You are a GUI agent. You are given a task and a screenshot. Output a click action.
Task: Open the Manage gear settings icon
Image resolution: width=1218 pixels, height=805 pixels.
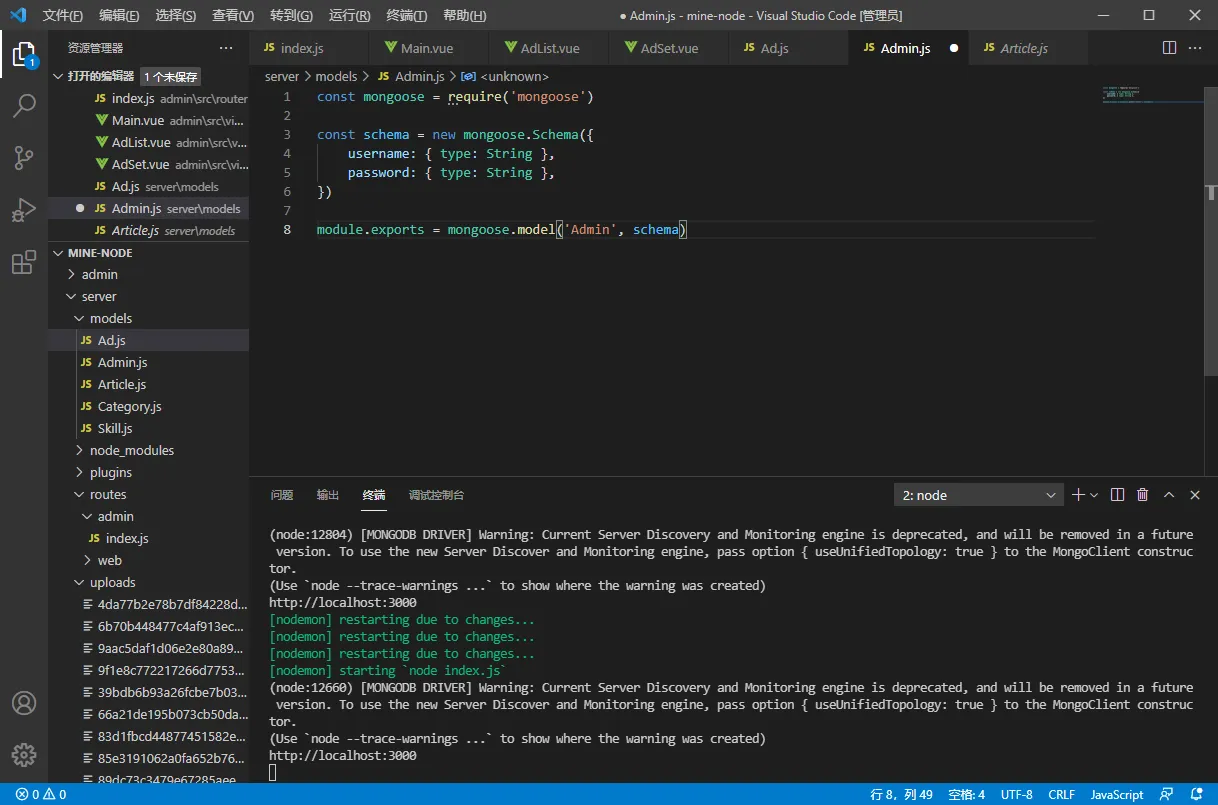tap(24, 755)
